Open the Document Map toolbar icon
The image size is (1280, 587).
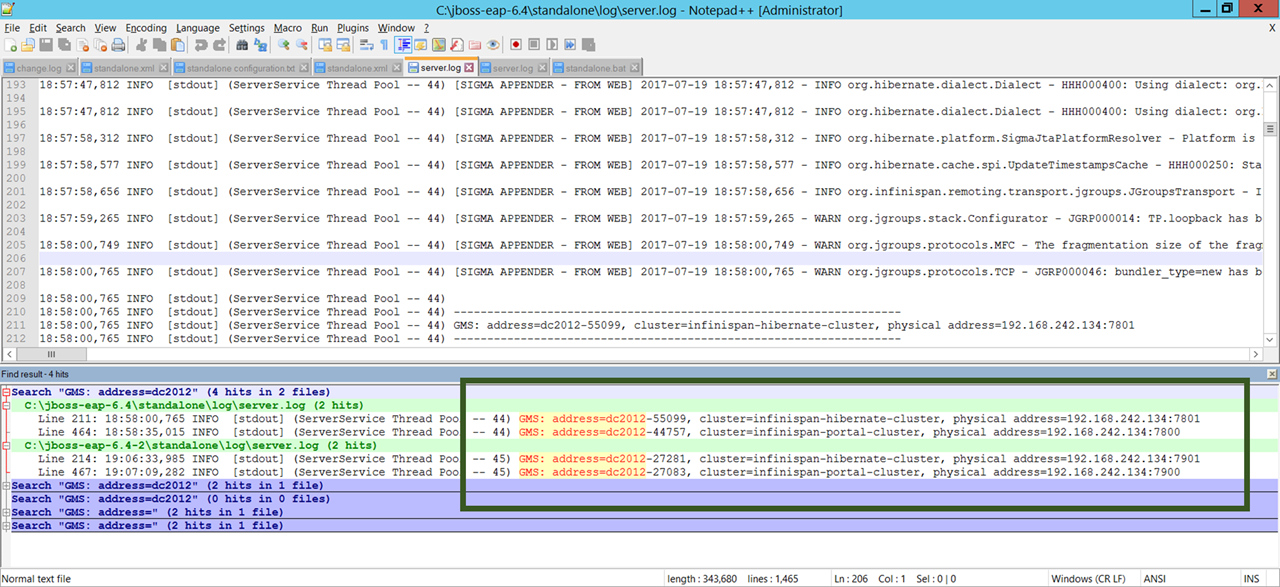[x=439, y=45]
